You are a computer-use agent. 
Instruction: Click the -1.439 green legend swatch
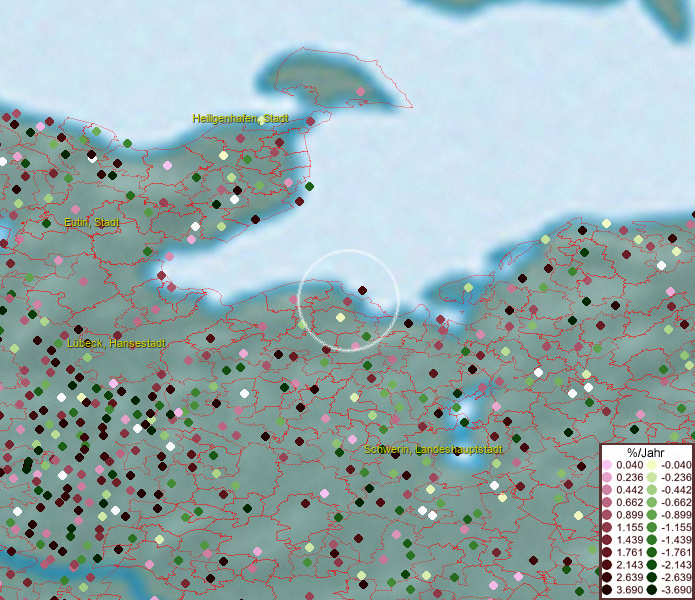click(x=652, y=540)
